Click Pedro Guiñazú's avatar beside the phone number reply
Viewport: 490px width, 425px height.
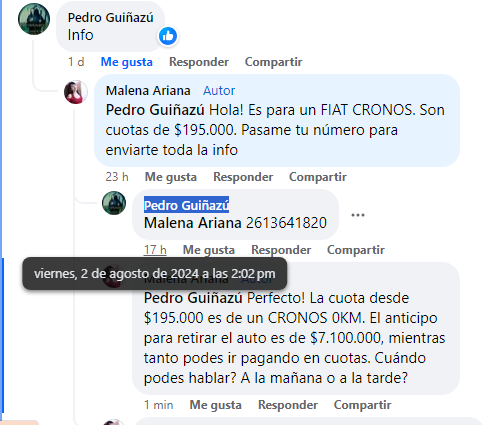click(x=114, y=203)
